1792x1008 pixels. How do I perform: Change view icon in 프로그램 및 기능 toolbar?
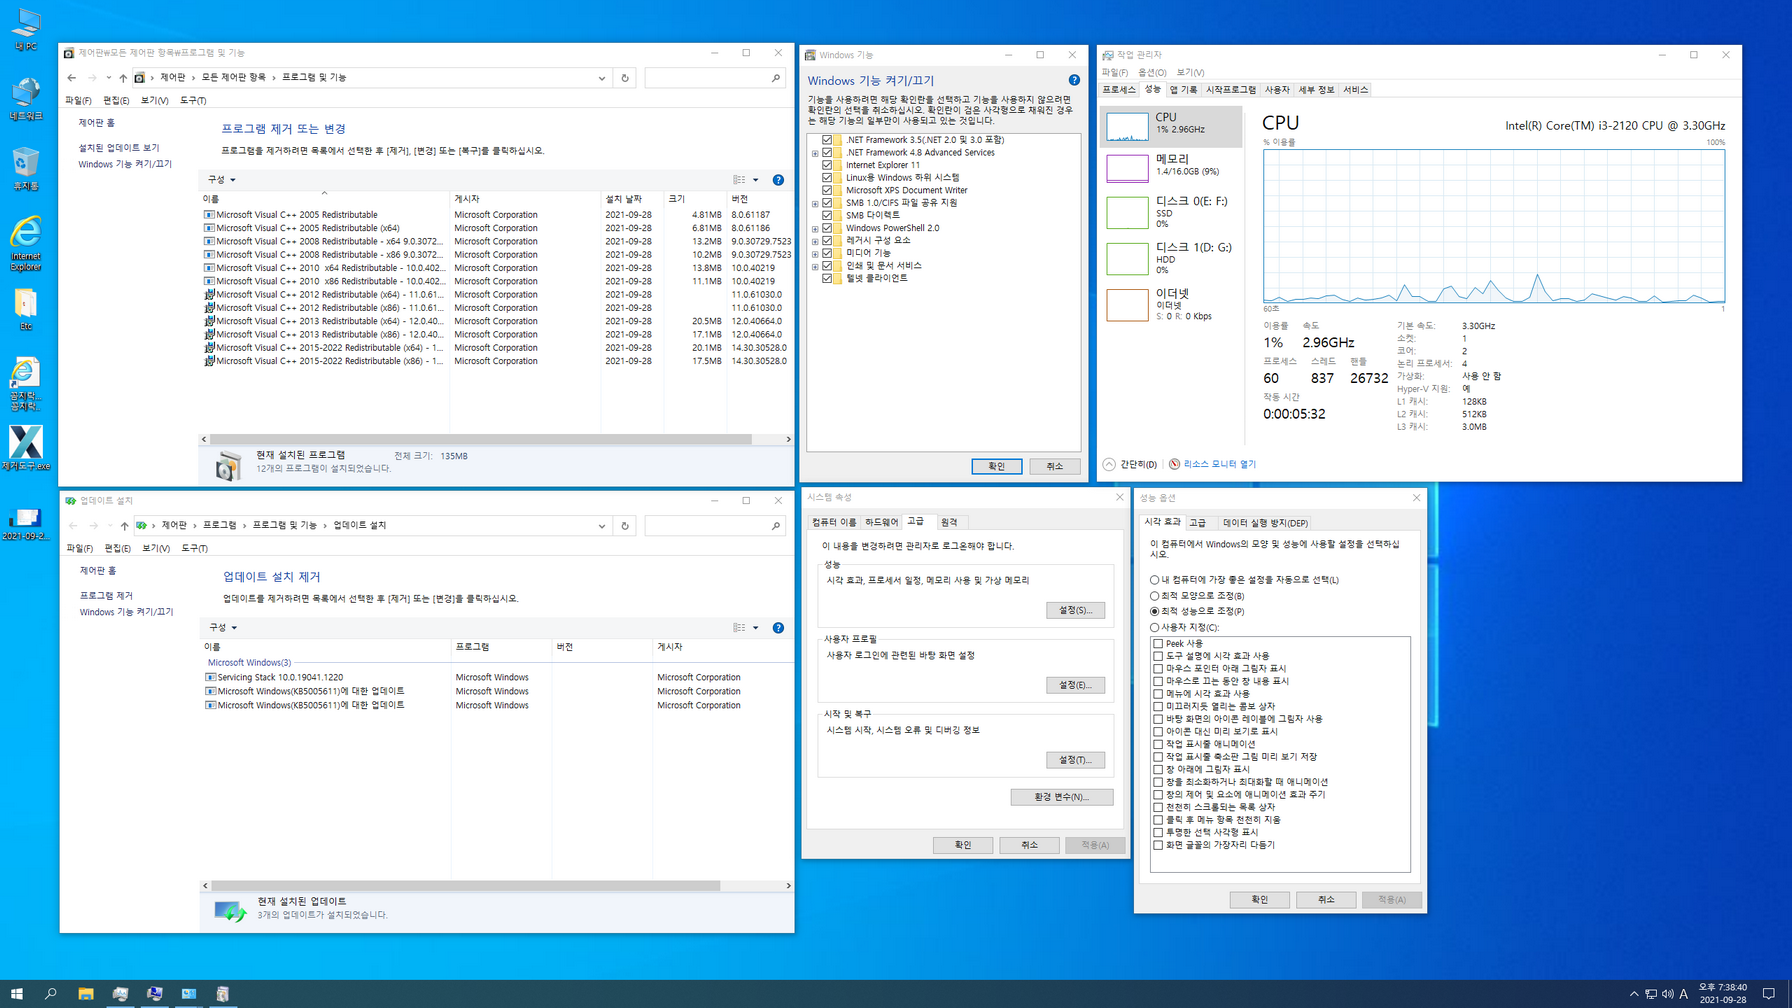tap(739, 180)
